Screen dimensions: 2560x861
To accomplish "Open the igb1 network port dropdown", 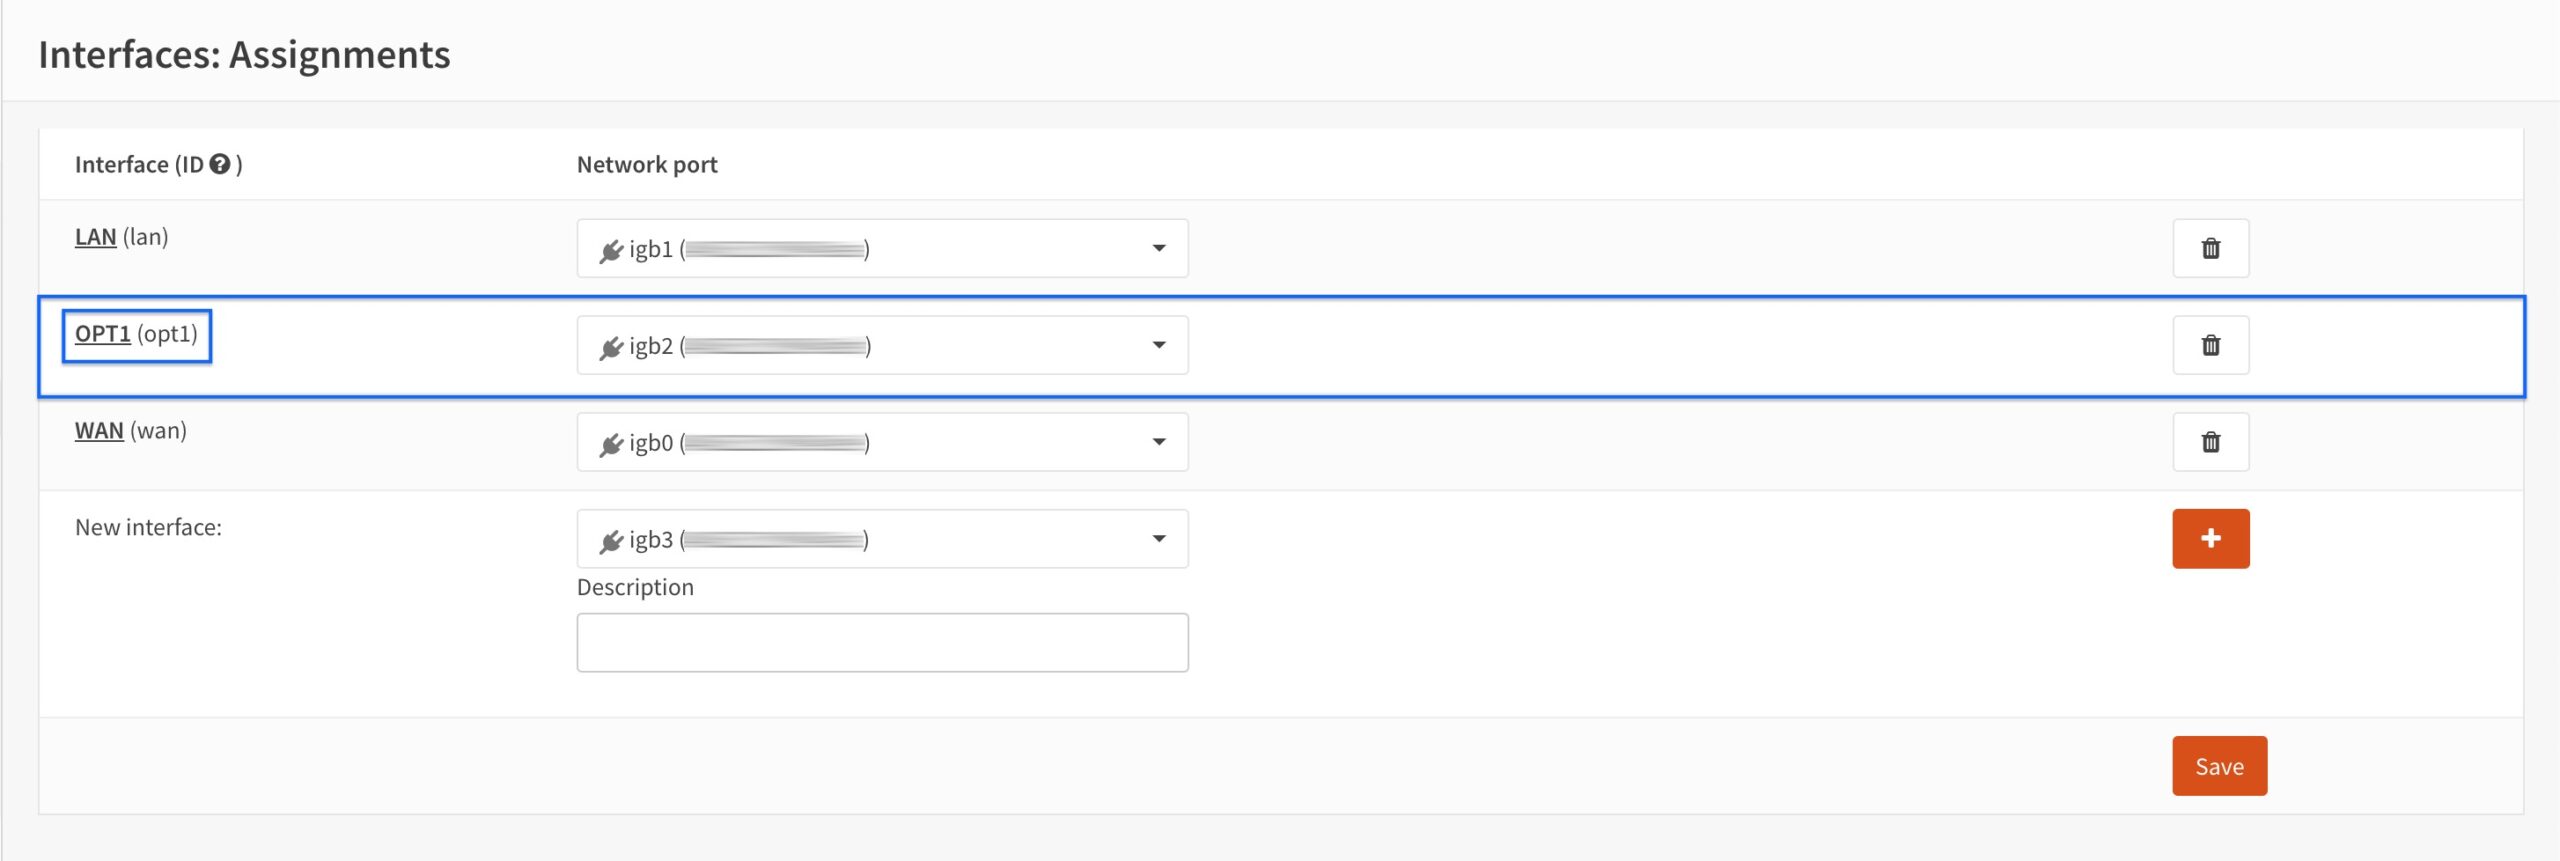I will (x=882, y=248).
